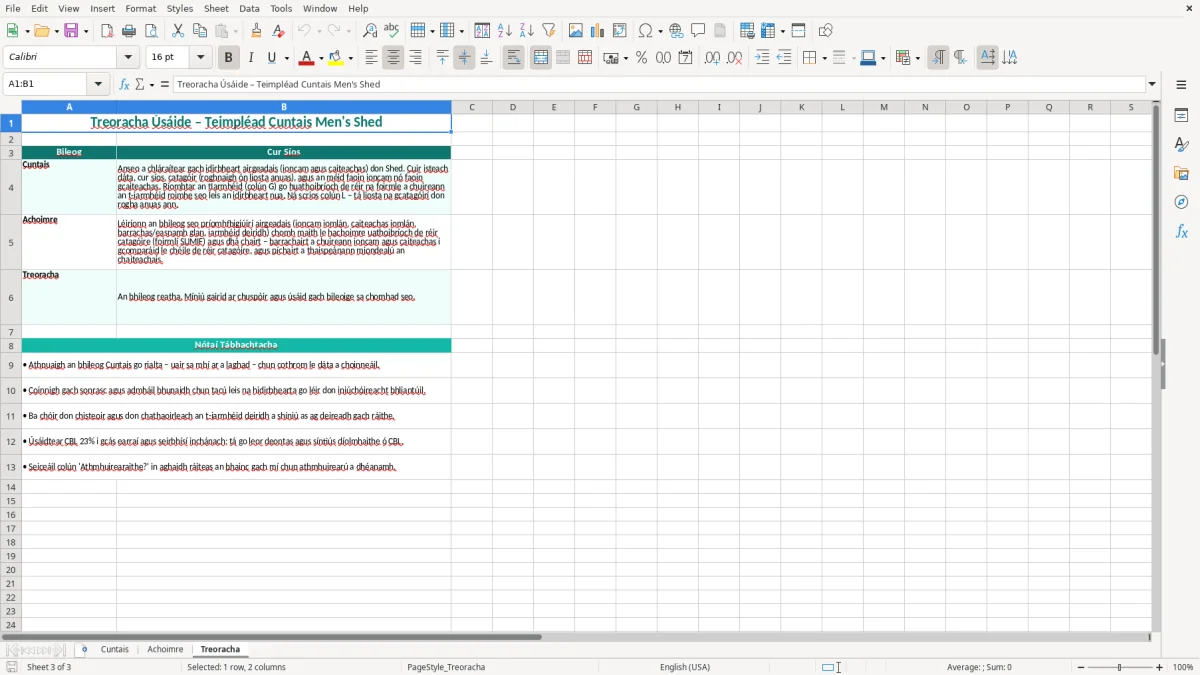Toggle Align Left
Screen dimensions: 1200x675
(x=372, y=58)
